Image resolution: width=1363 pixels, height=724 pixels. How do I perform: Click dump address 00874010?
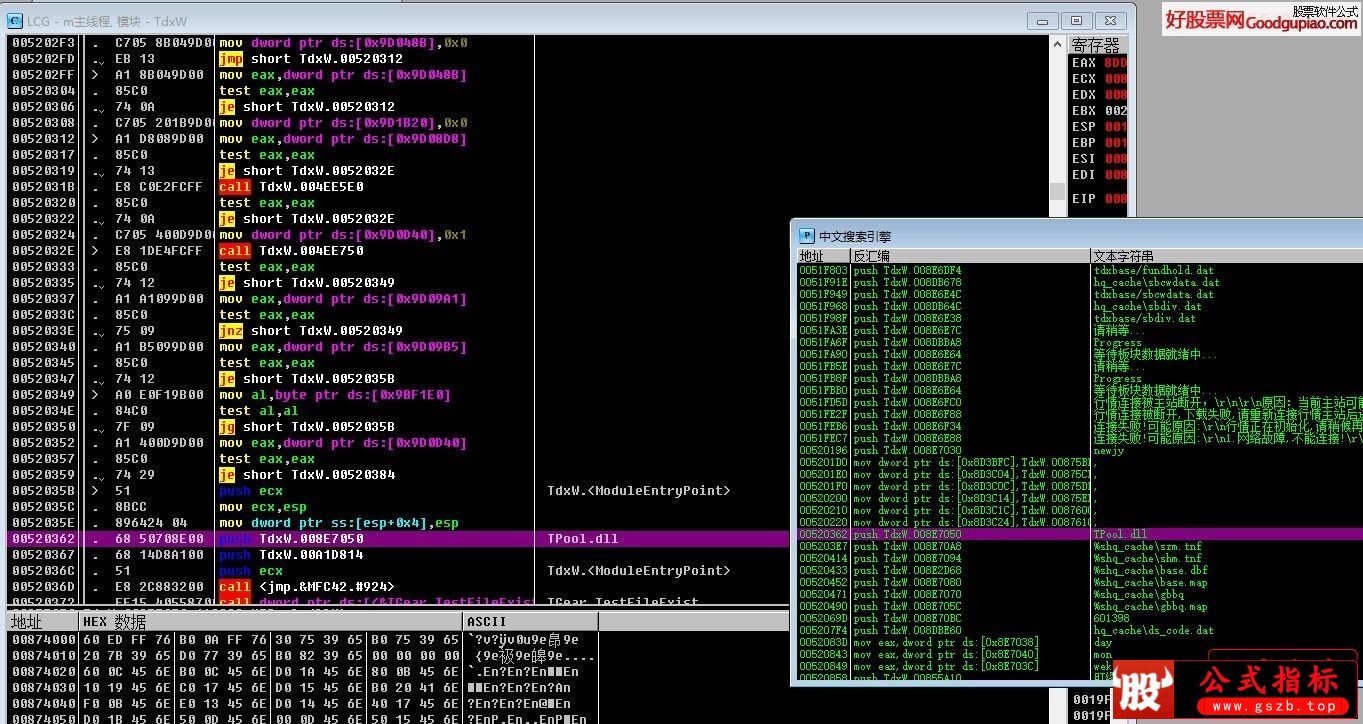[x=43, y=656]
